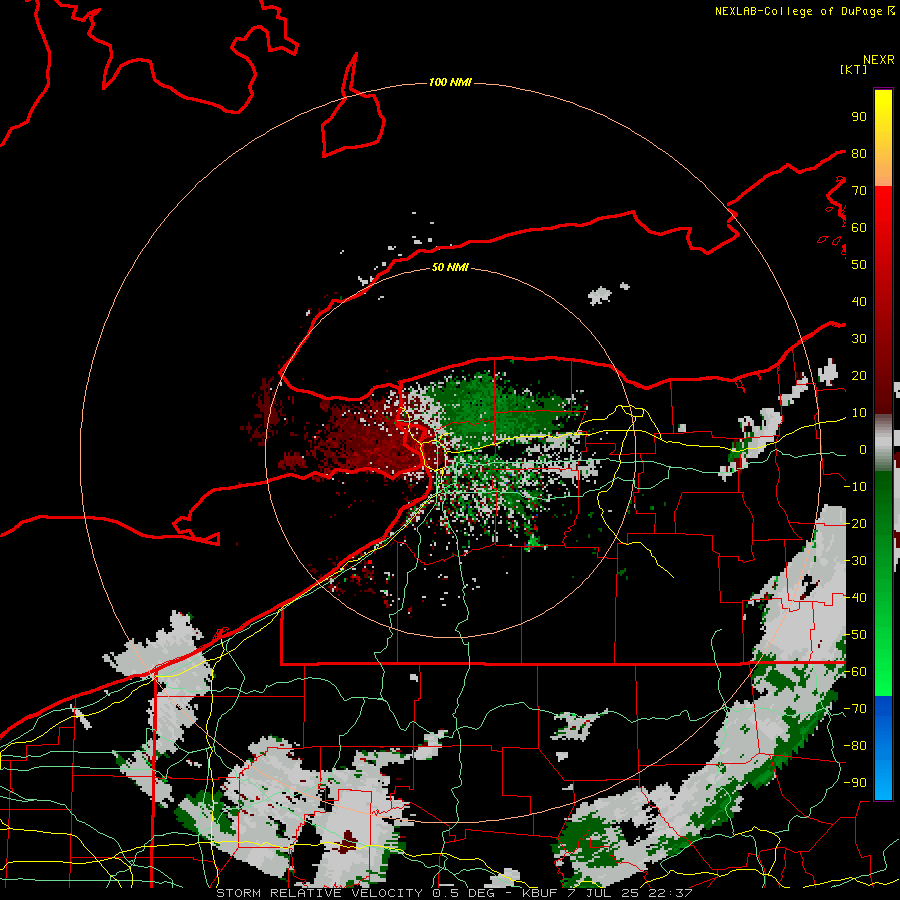Select the positive 10 knot scale label
The width and height of the screenshot is (900, 900).
tap(859, 413)
